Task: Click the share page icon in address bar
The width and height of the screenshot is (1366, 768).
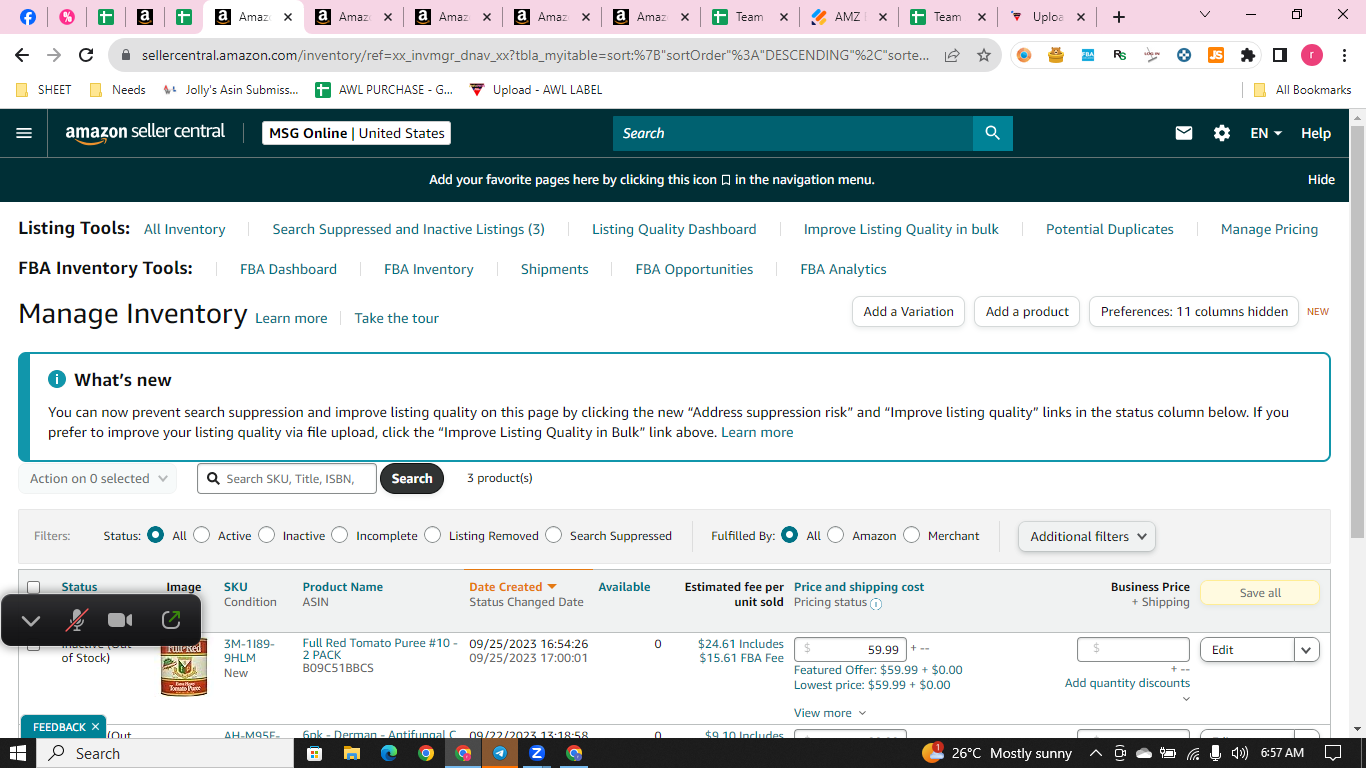Action: coord(952,55)
